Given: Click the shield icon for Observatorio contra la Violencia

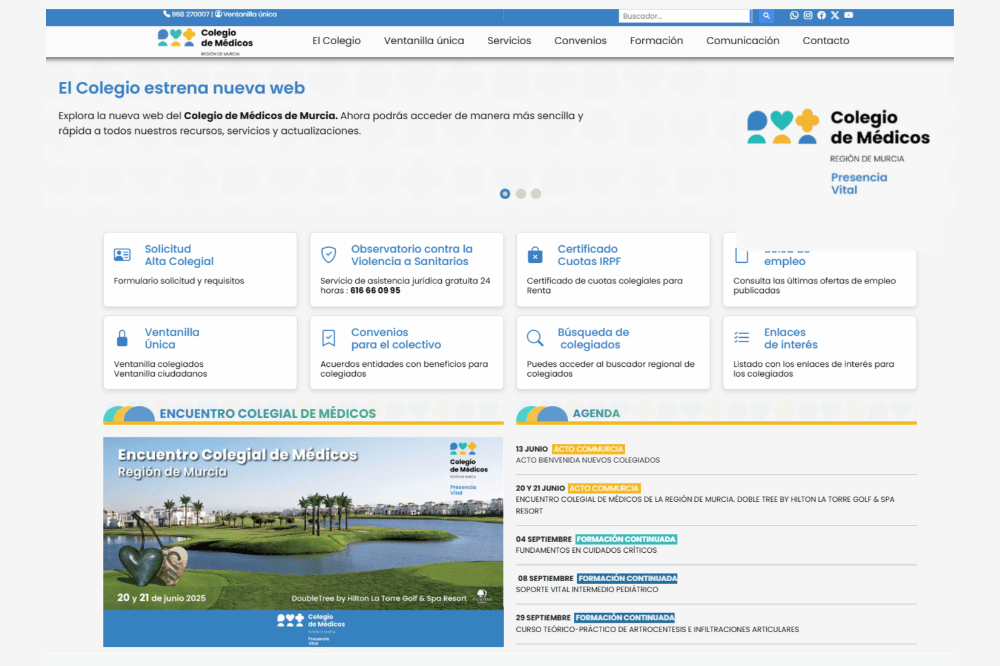Looking at the screenshot, I should pyautogui.click(x=328, y=255).
